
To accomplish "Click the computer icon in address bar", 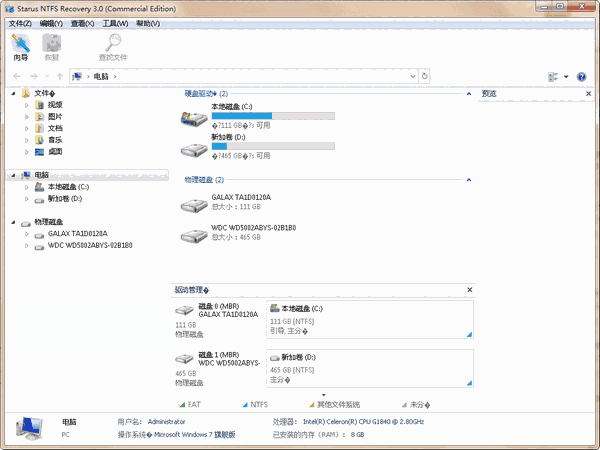I will 77,77.
